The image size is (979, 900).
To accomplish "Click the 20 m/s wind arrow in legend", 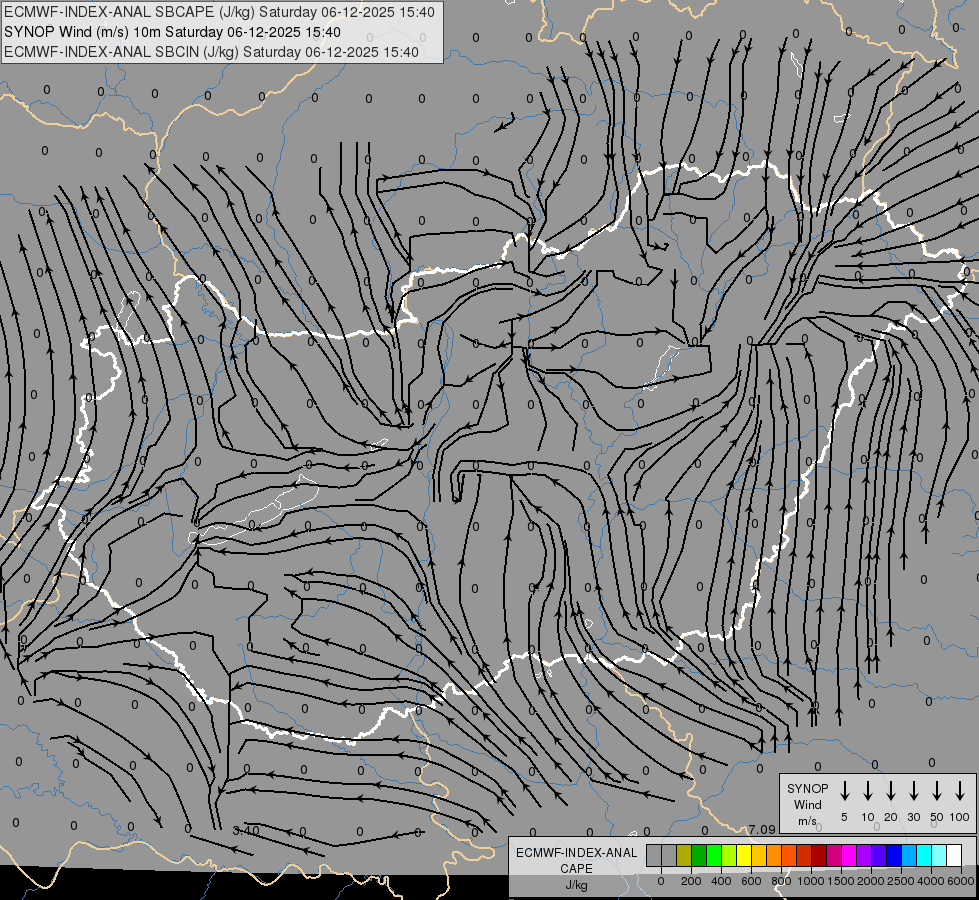I will (x=890, y=791).
